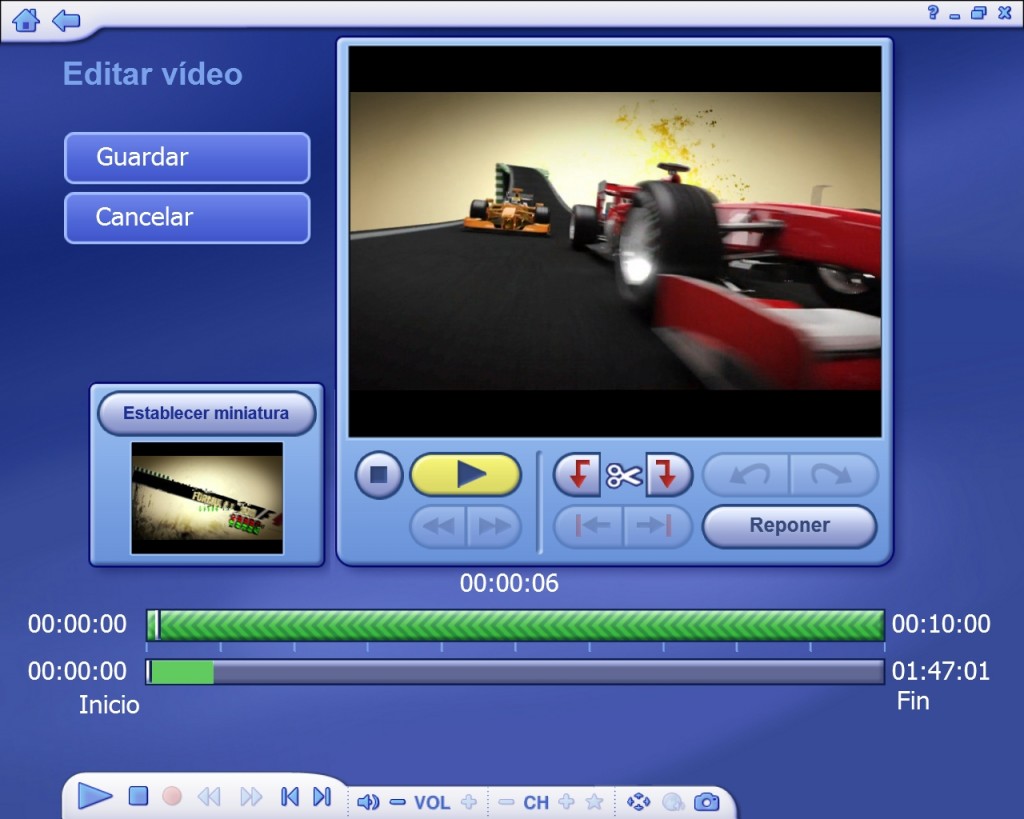The height and width of the screenshot is (819, 1024).
Task: Select the video thumbnail preview image
Action: coord(207,497)
